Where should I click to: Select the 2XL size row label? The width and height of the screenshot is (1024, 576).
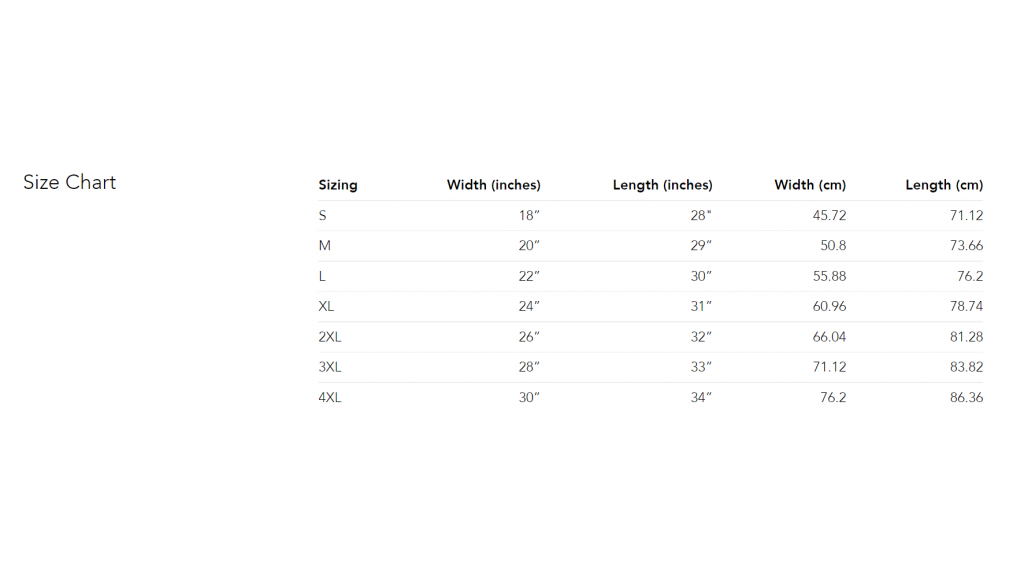[x=330, y=337]
